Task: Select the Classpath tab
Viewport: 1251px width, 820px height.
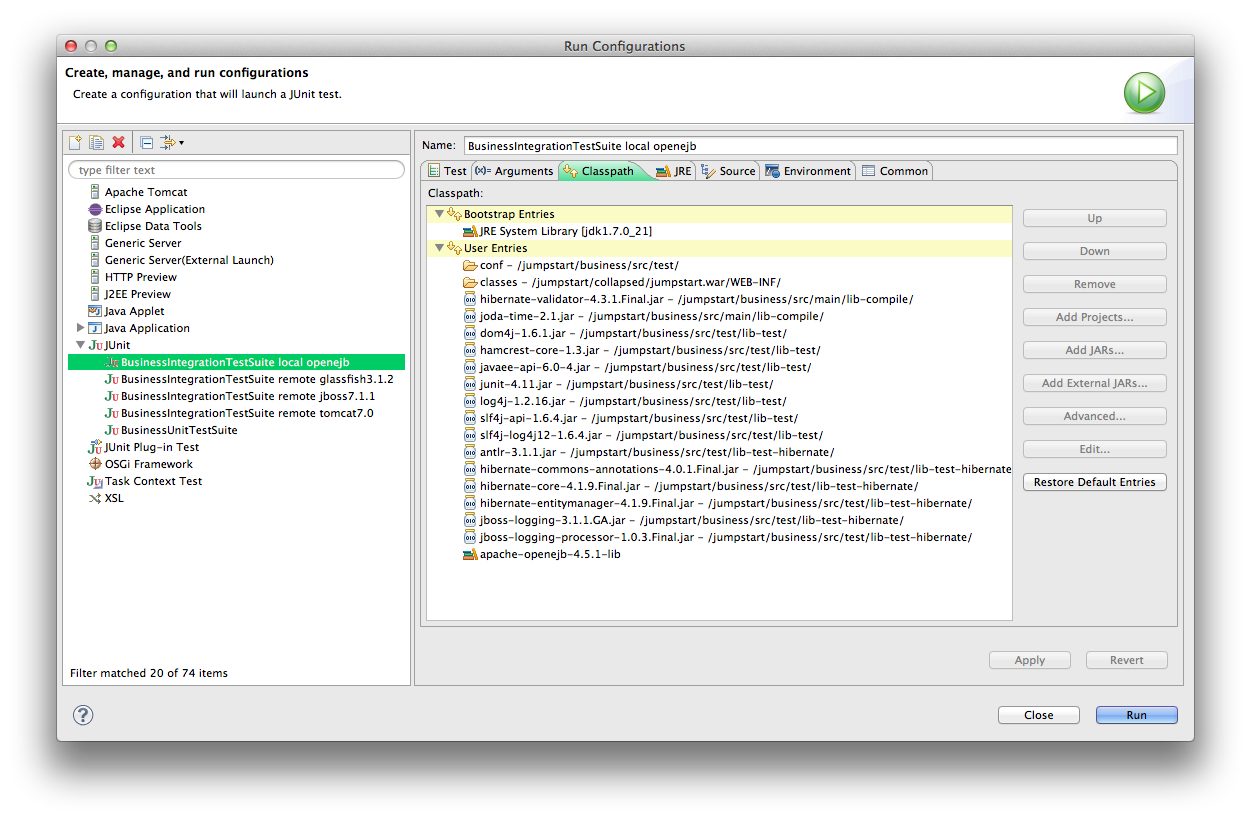Action: tap(599, 171)
